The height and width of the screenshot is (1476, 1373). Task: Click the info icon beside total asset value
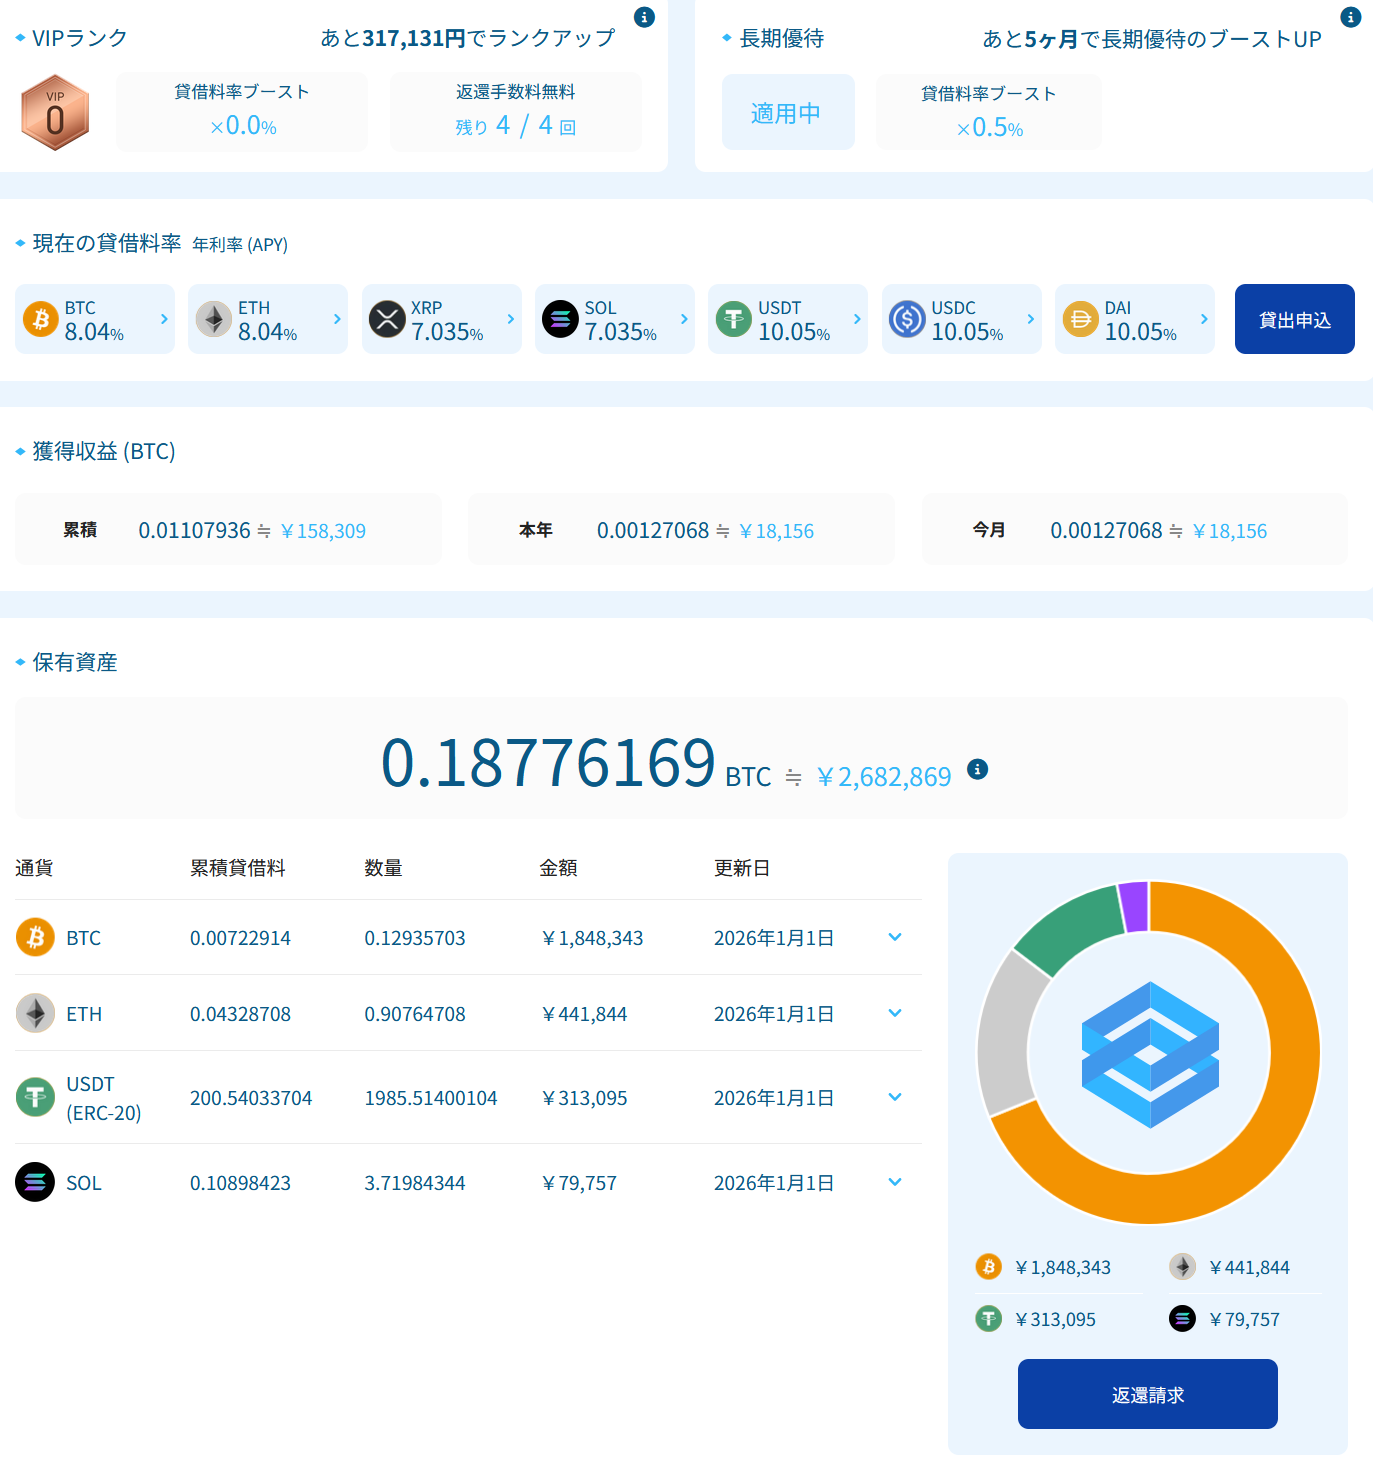[x=977, y=769]
